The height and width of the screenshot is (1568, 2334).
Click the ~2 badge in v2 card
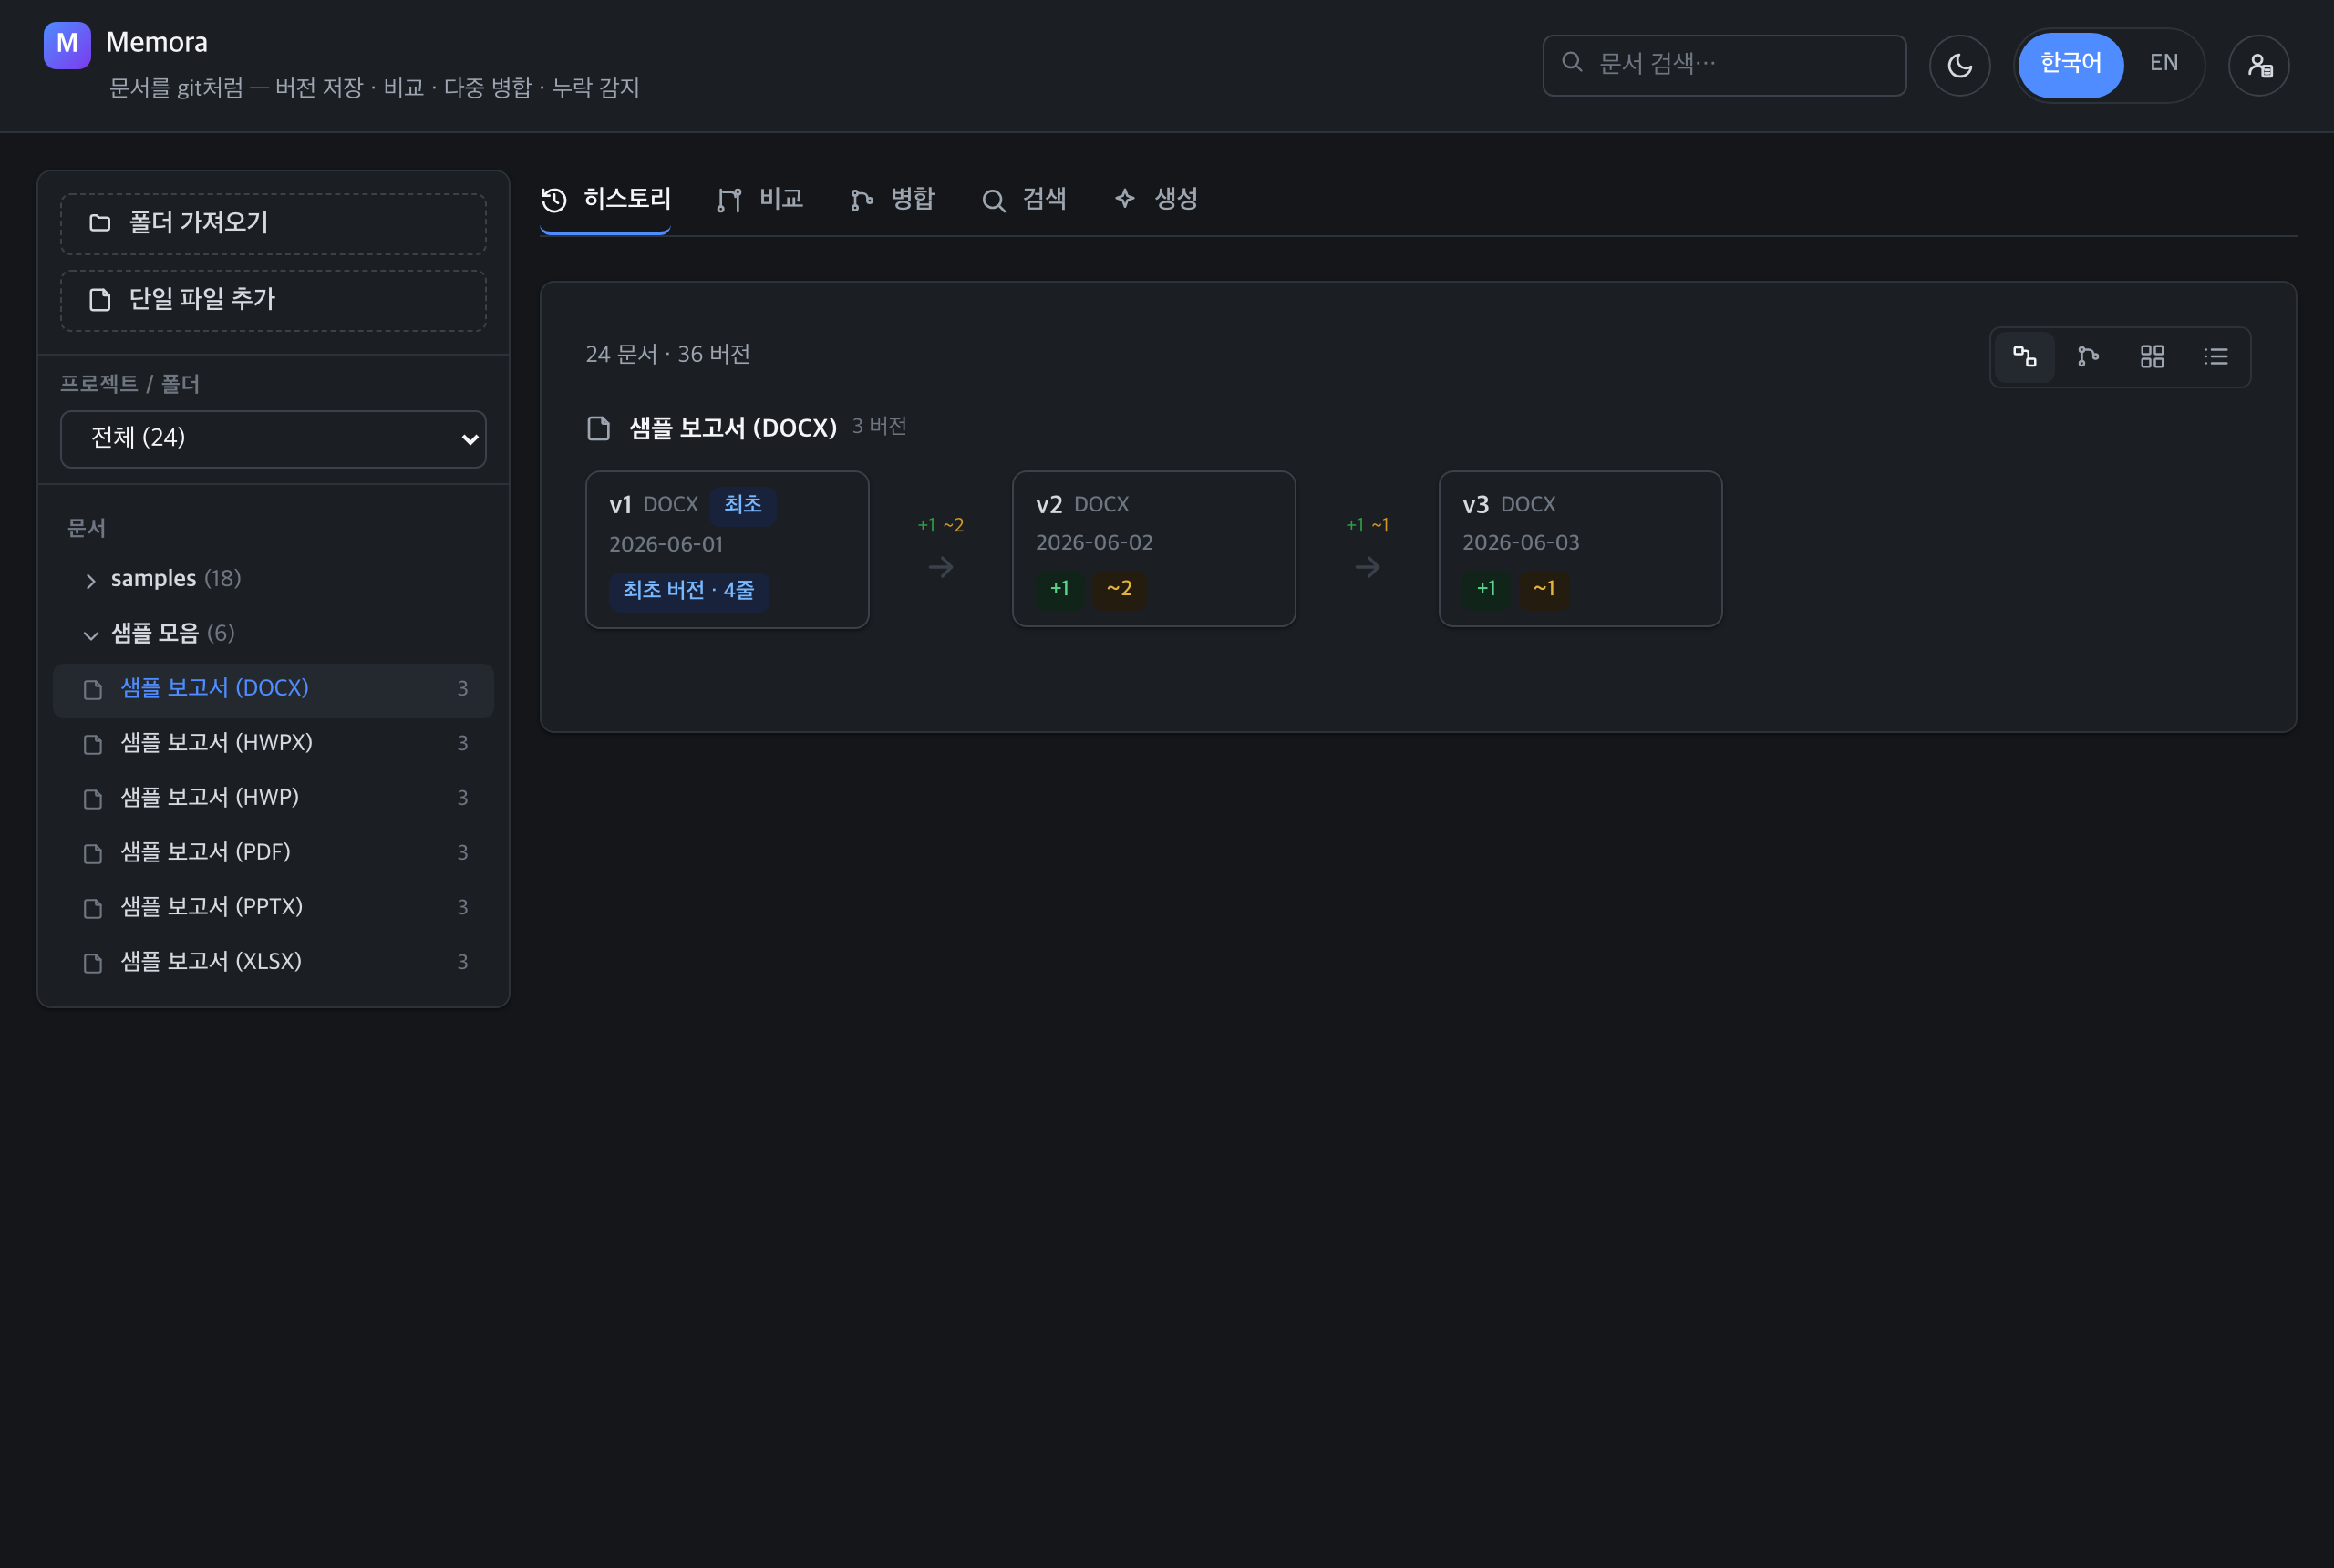click(1119, 589)
